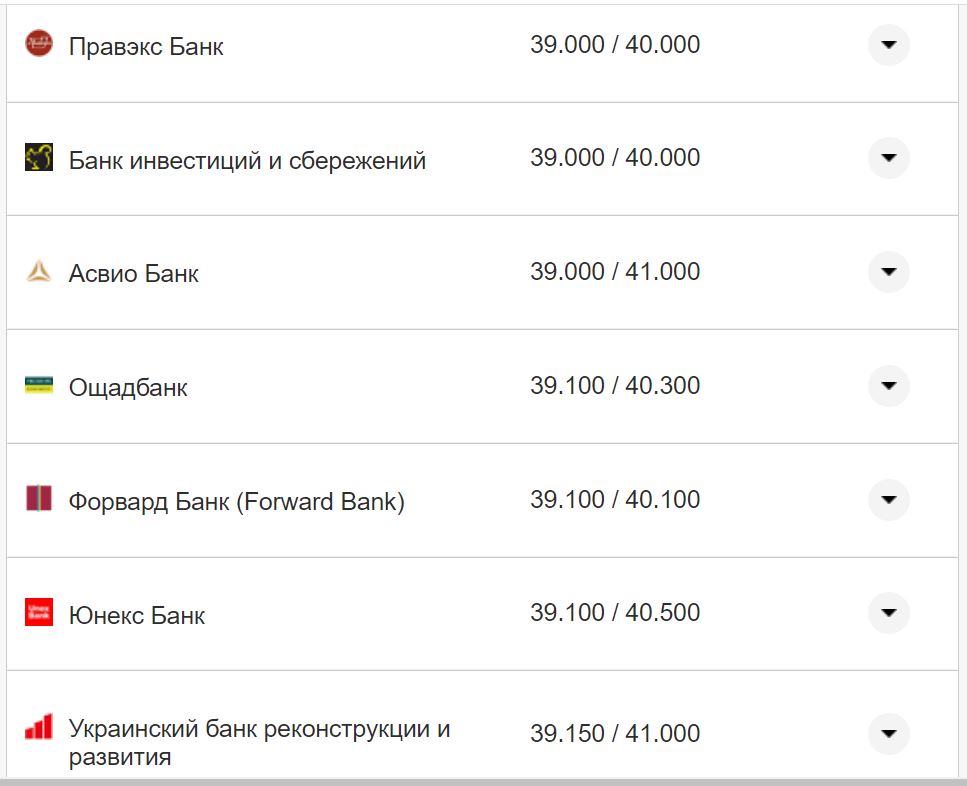
Task: Open the dropdown for Юнекс Банк
Action: pos(888,613)
